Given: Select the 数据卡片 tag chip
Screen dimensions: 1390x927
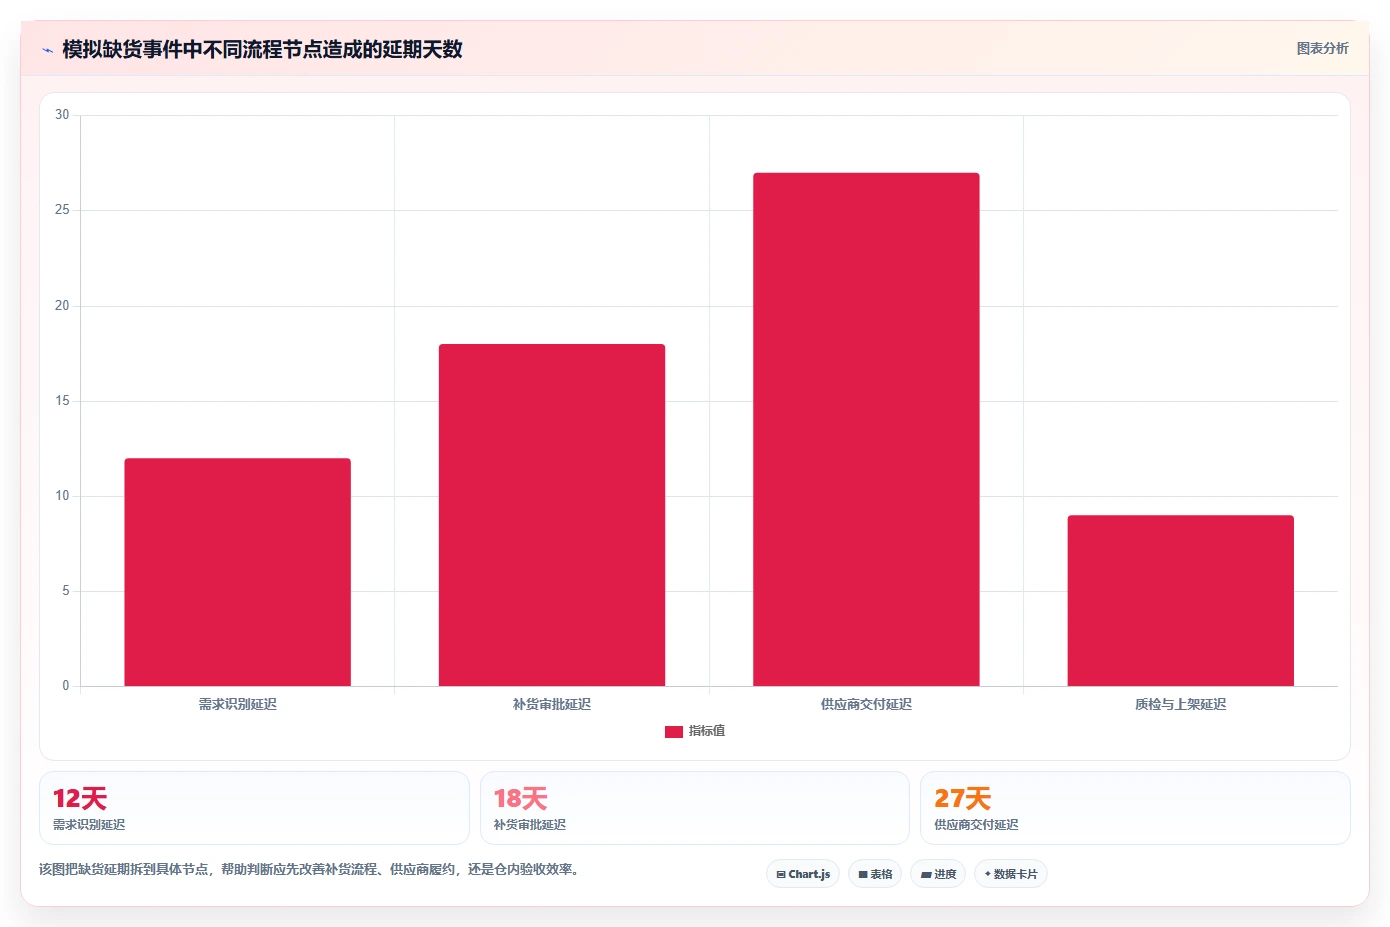Looking at the screenshot, I should [x=1011, y=874].
